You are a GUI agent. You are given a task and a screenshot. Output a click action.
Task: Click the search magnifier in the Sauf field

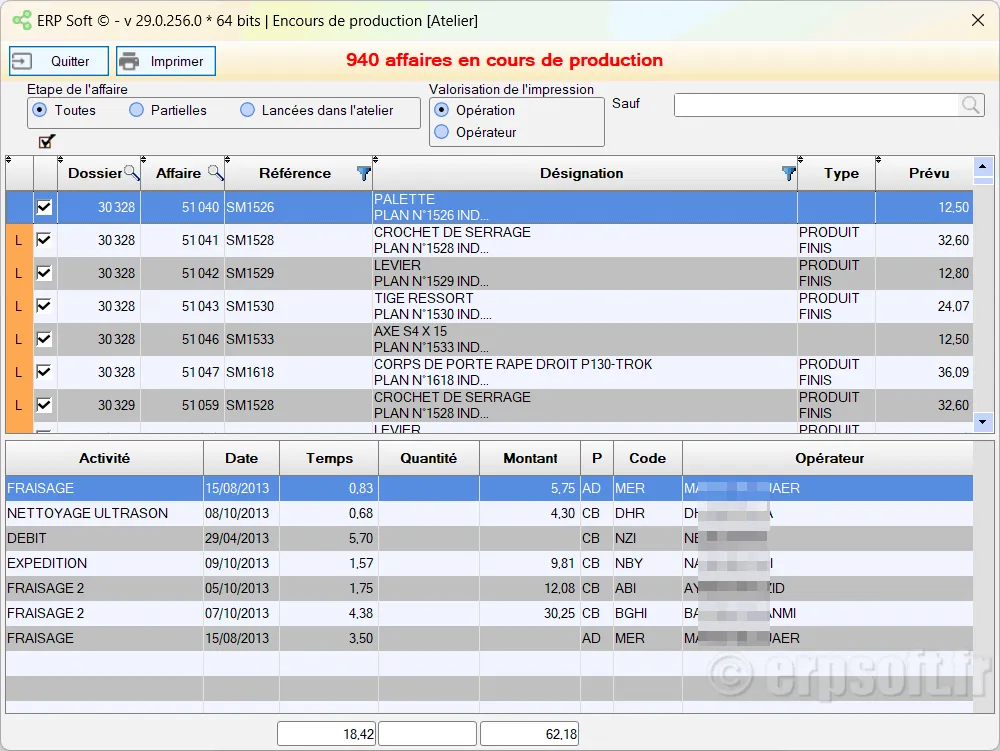(970, 105)
